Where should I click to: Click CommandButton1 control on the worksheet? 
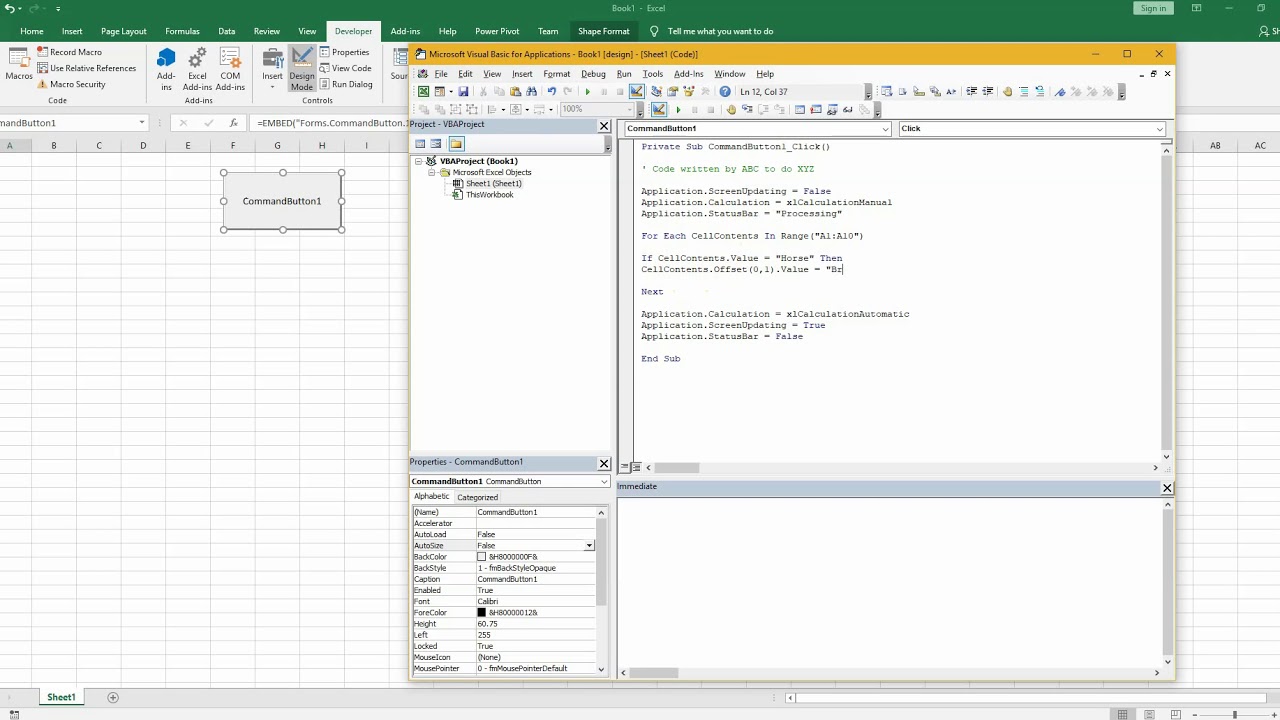click(x=282, y=201)
